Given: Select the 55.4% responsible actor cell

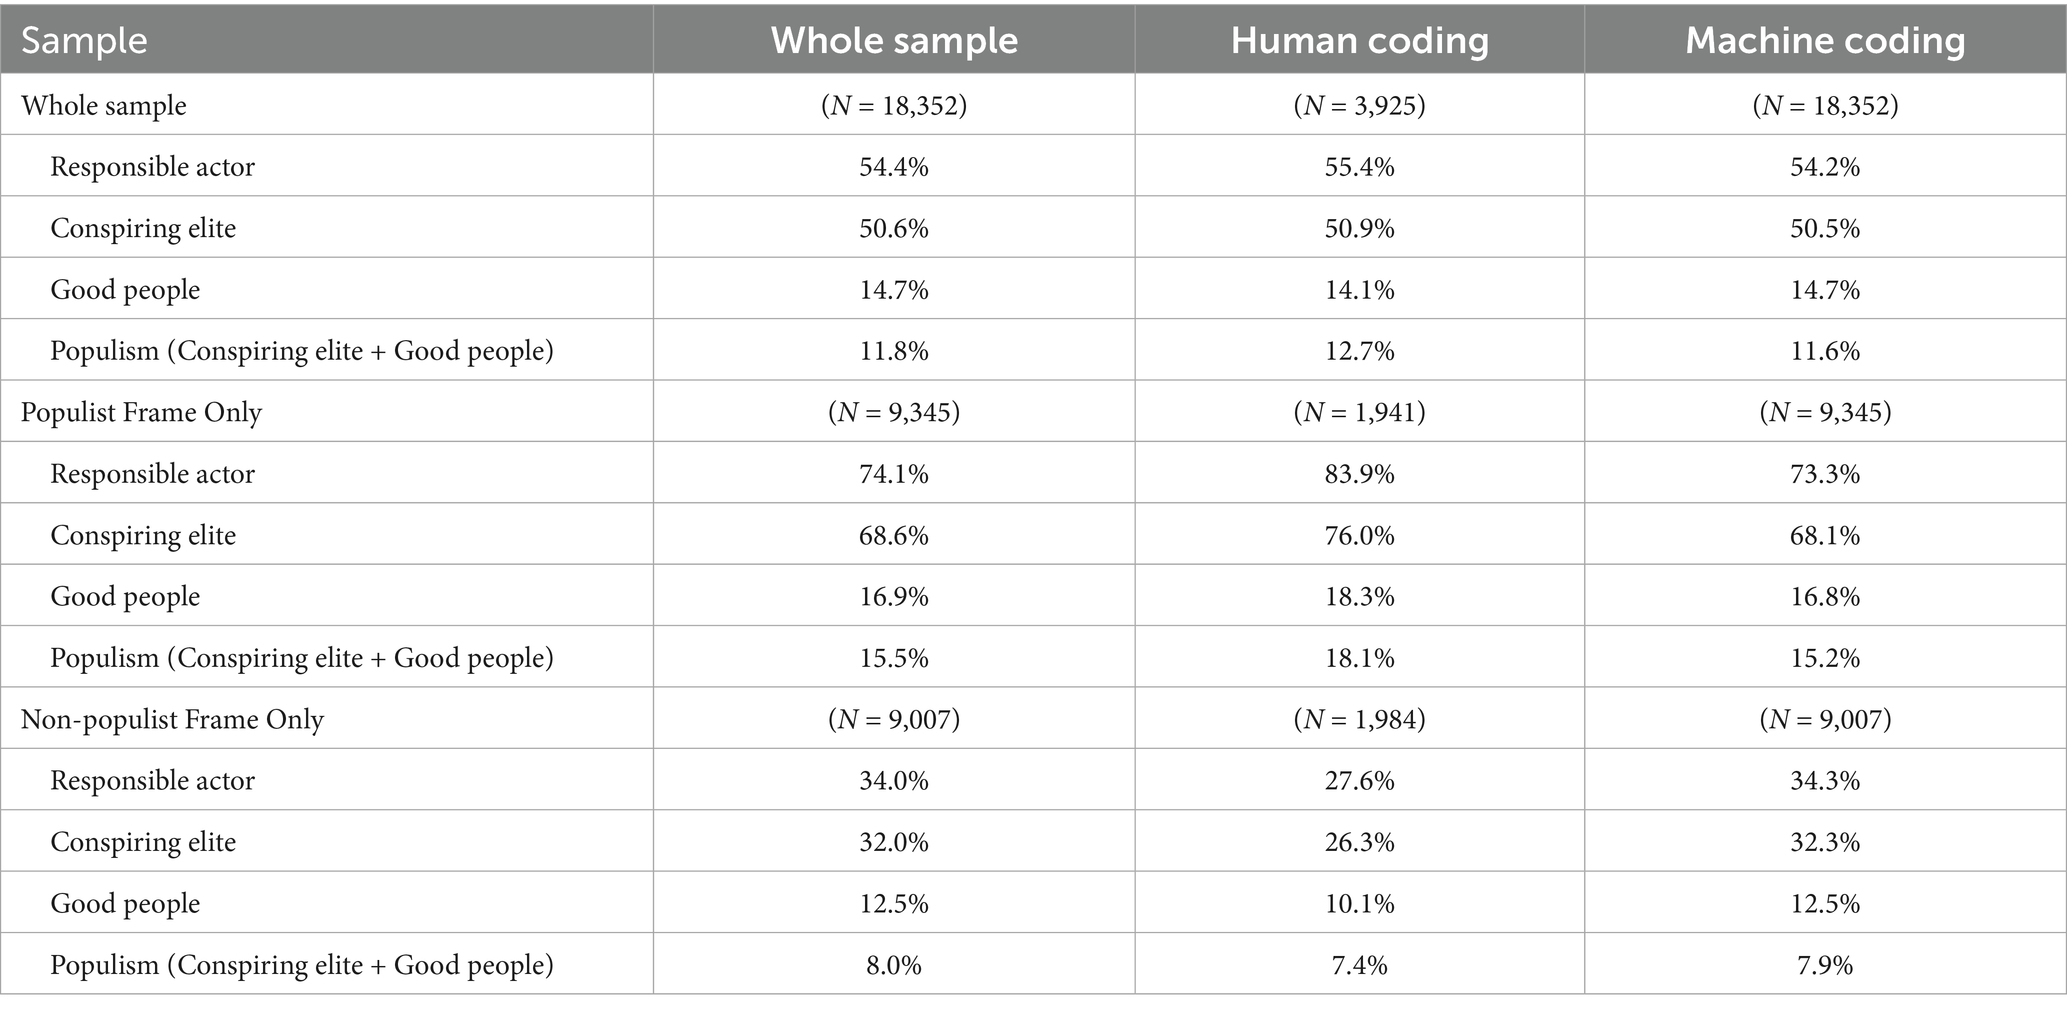Looking at the screenshot, I should (x=1359, y=166).
